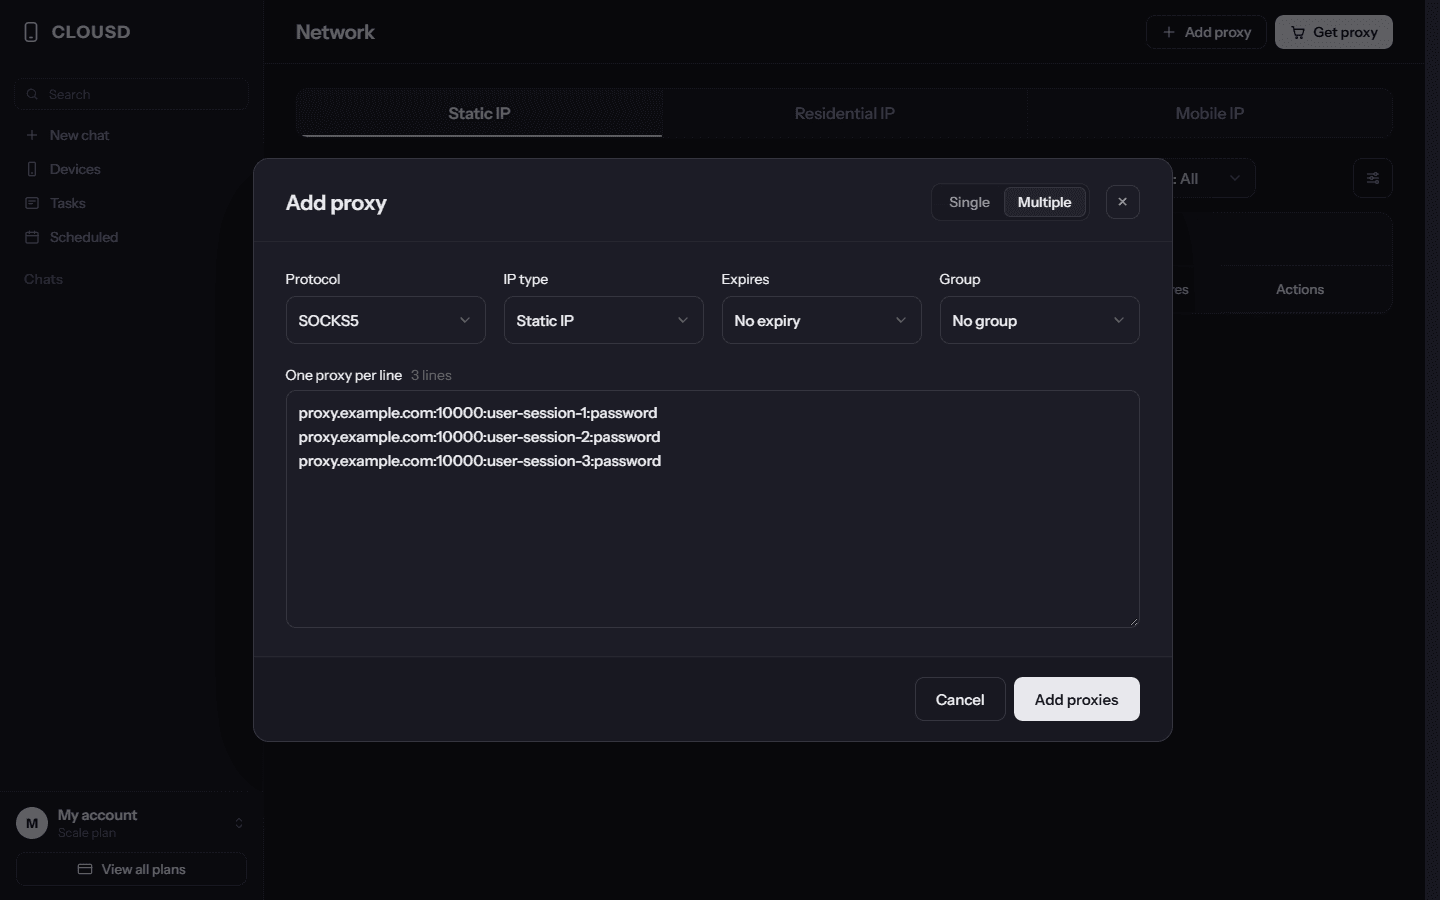
Task: Click the '3 lines' counter text
Action: click(431, 375)
